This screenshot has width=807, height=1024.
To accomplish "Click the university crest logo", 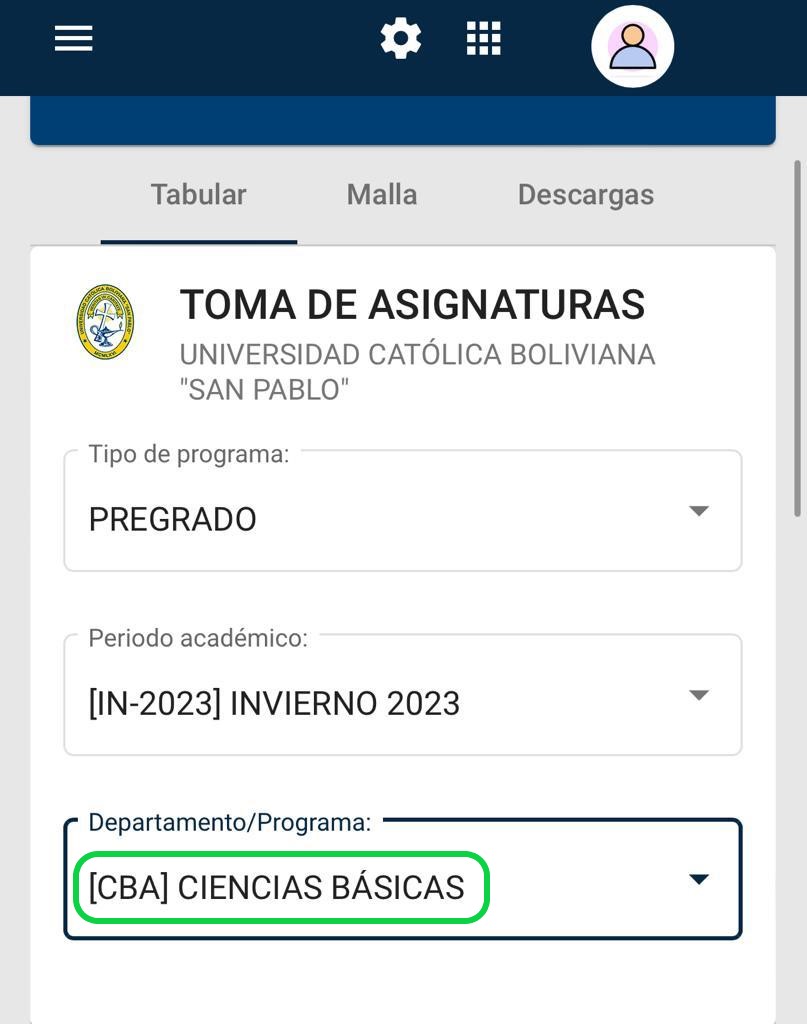I will [x=105, y=322].
